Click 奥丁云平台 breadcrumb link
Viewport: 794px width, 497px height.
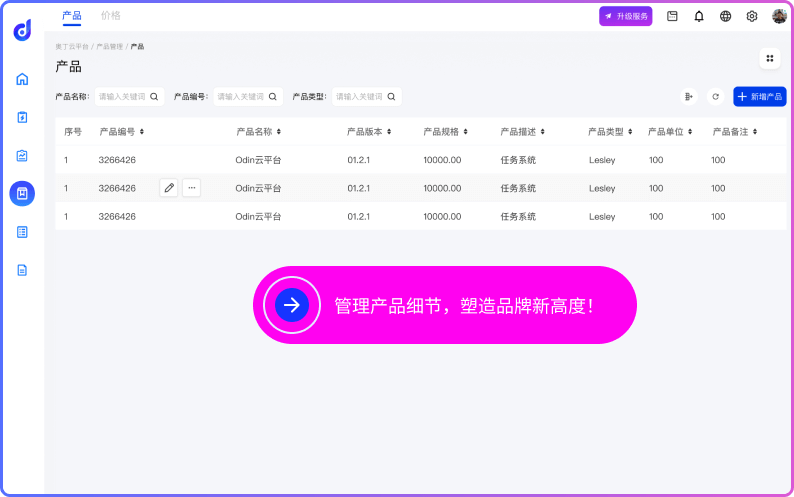[x=72, y=47]
